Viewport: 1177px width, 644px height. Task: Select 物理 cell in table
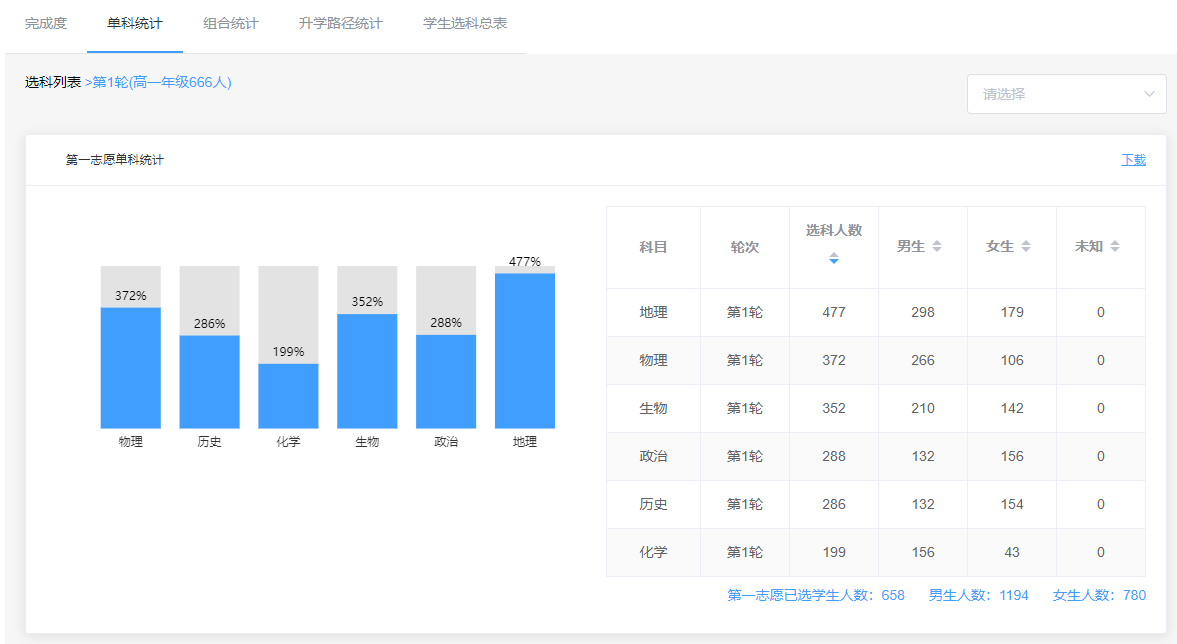(653, 360)
